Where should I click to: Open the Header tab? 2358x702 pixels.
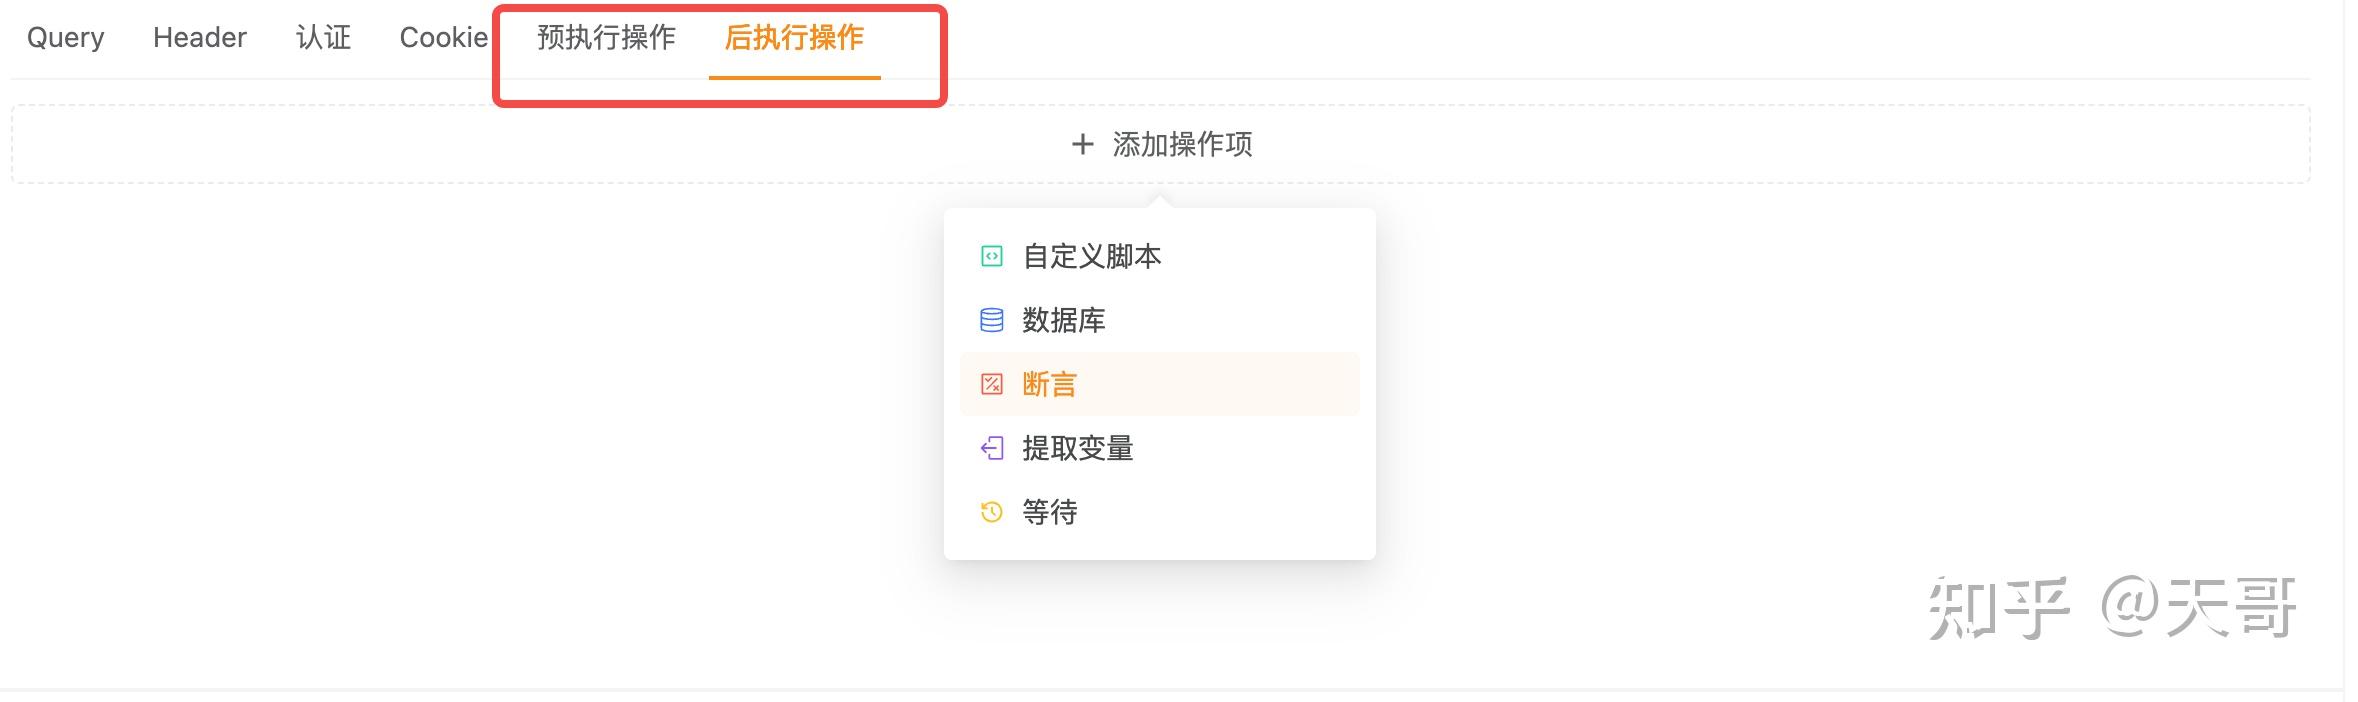pyautogui.click(x=199, y=37)
